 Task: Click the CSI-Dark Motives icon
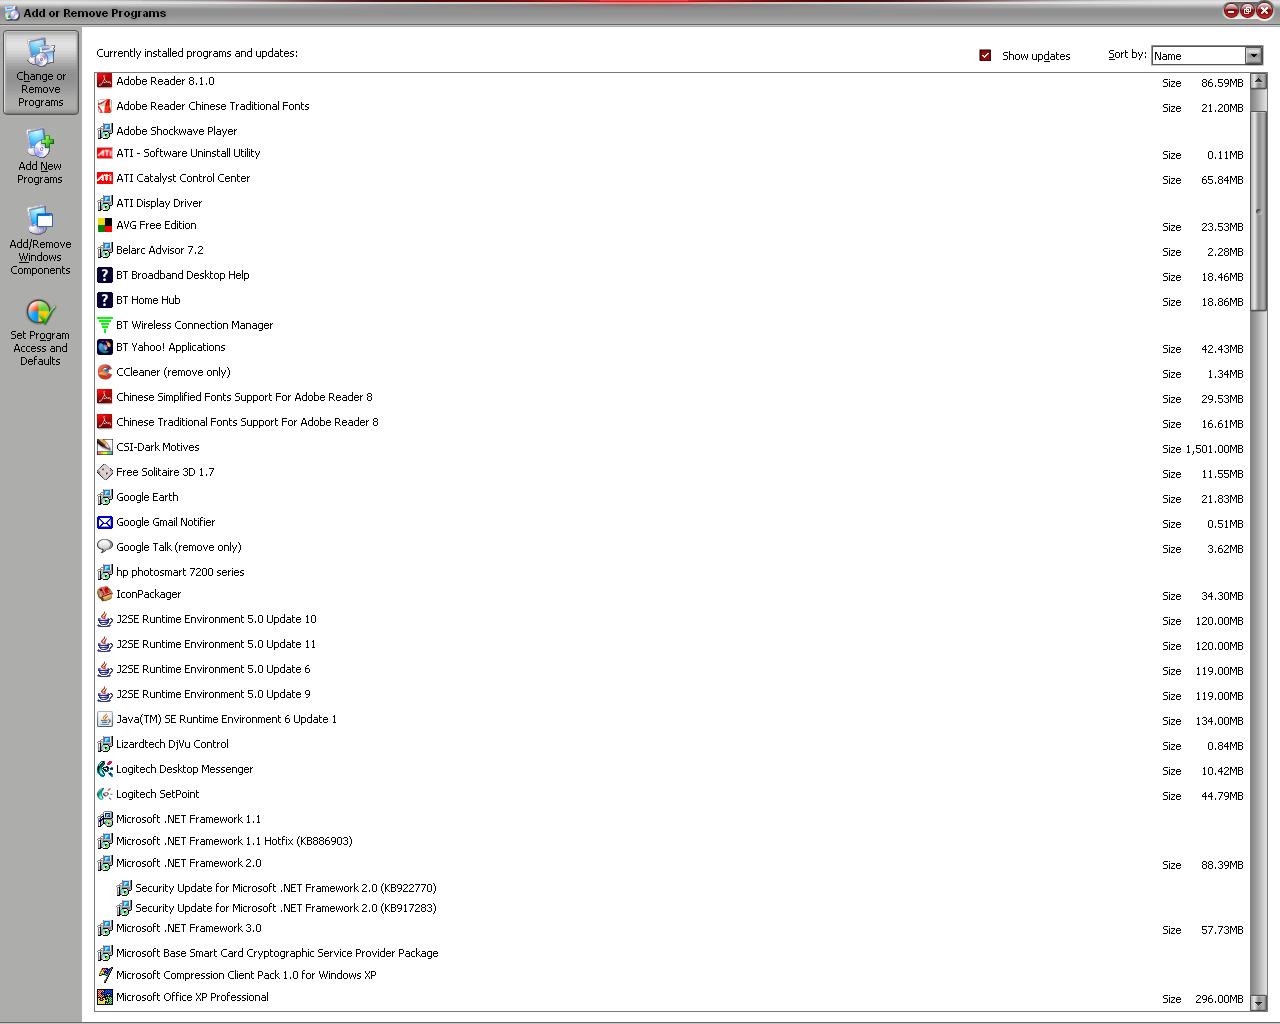(x=104, y=447)
